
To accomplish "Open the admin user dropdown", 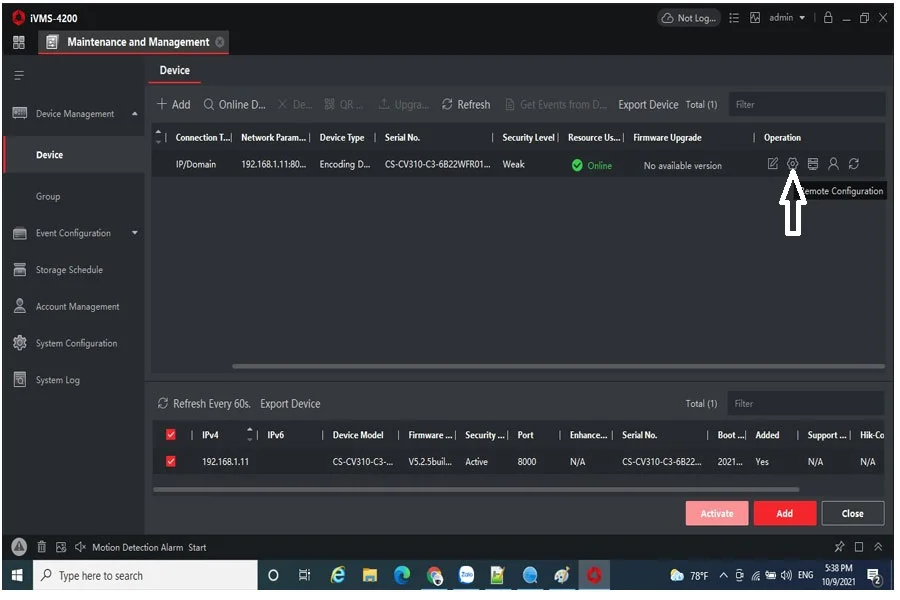I will [787, 18].
